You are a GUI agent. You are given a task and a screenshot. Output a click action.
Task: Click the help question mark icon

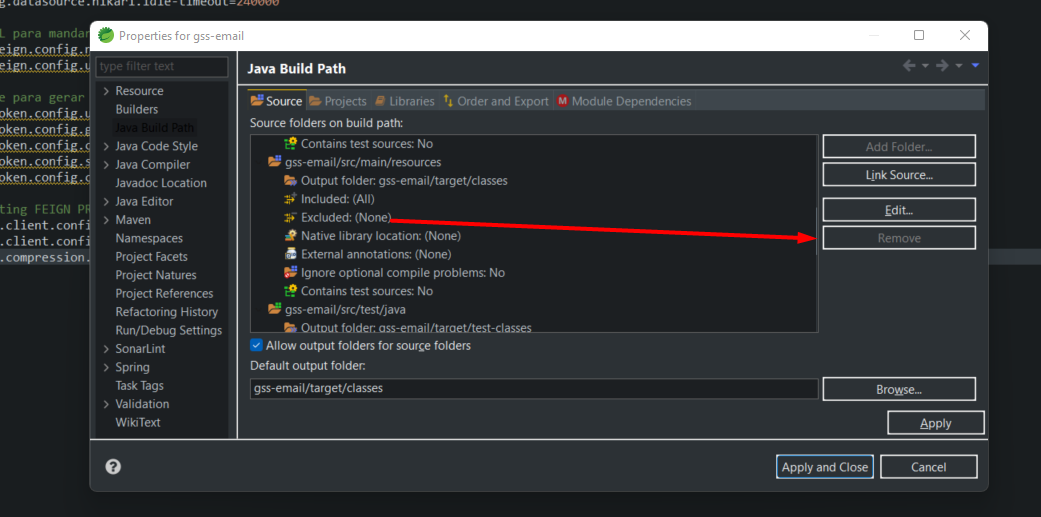pos(113,467)
